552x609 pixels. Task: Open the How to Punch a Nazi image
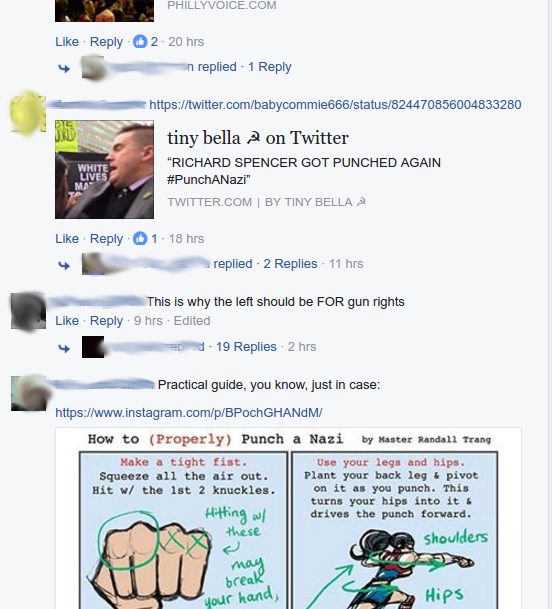point(288,518)
